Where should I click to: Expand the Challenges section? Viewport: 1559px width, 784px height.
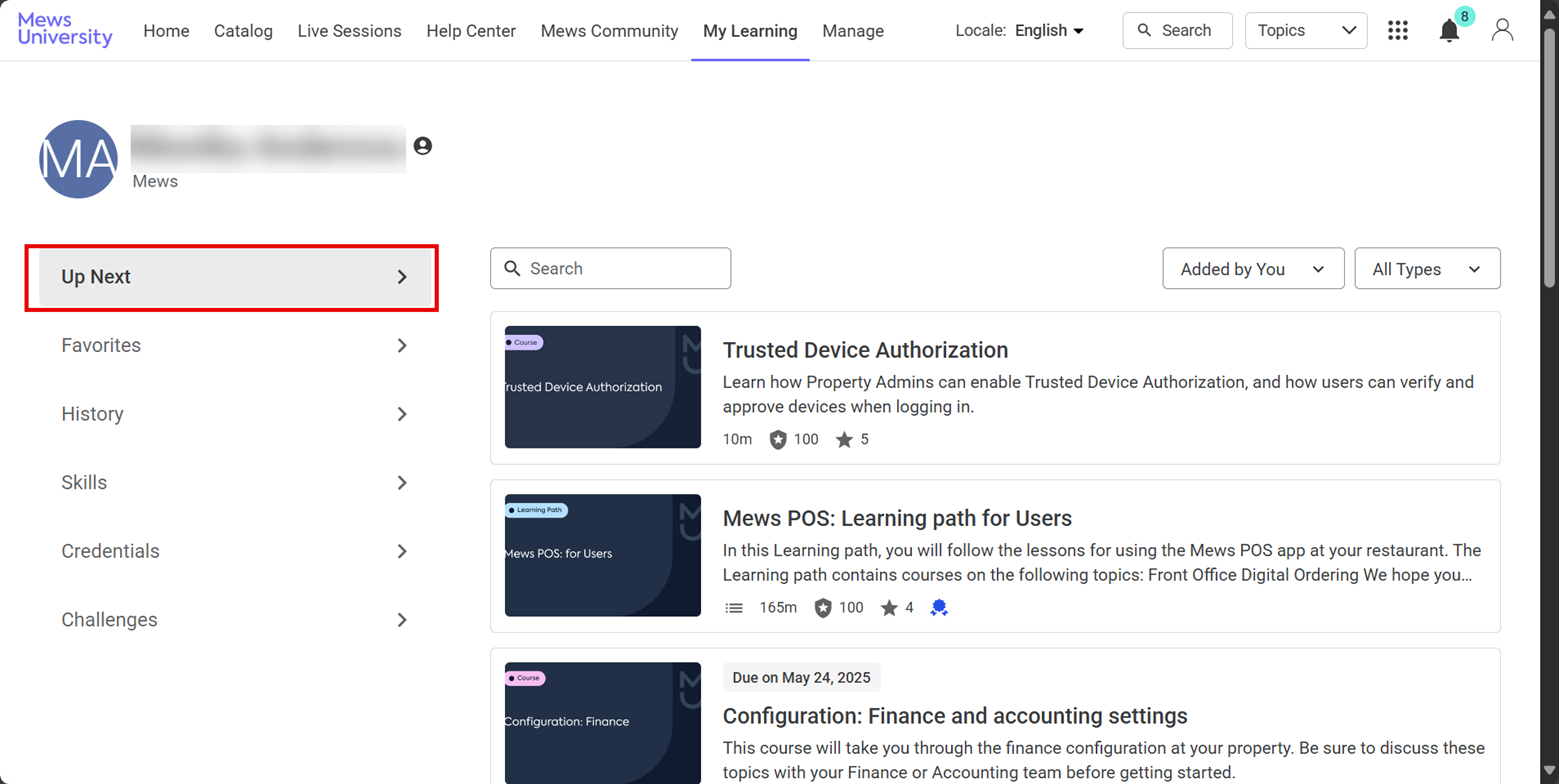(235, 620)
